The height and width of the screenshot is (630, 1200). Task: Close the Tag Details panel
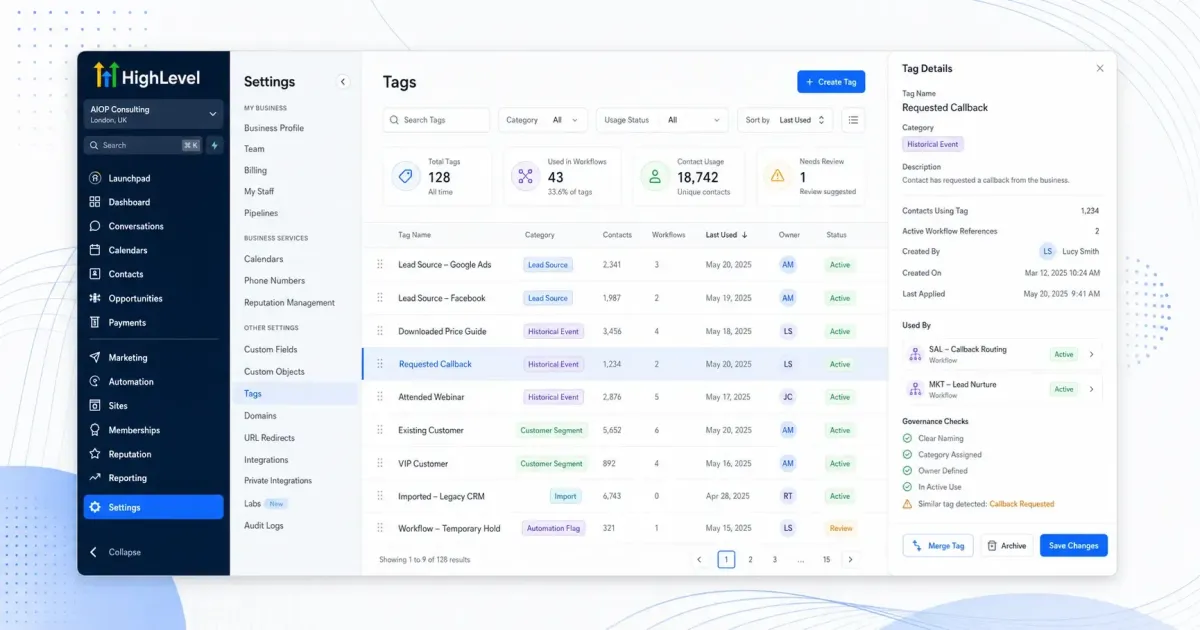pos(1100,68)
